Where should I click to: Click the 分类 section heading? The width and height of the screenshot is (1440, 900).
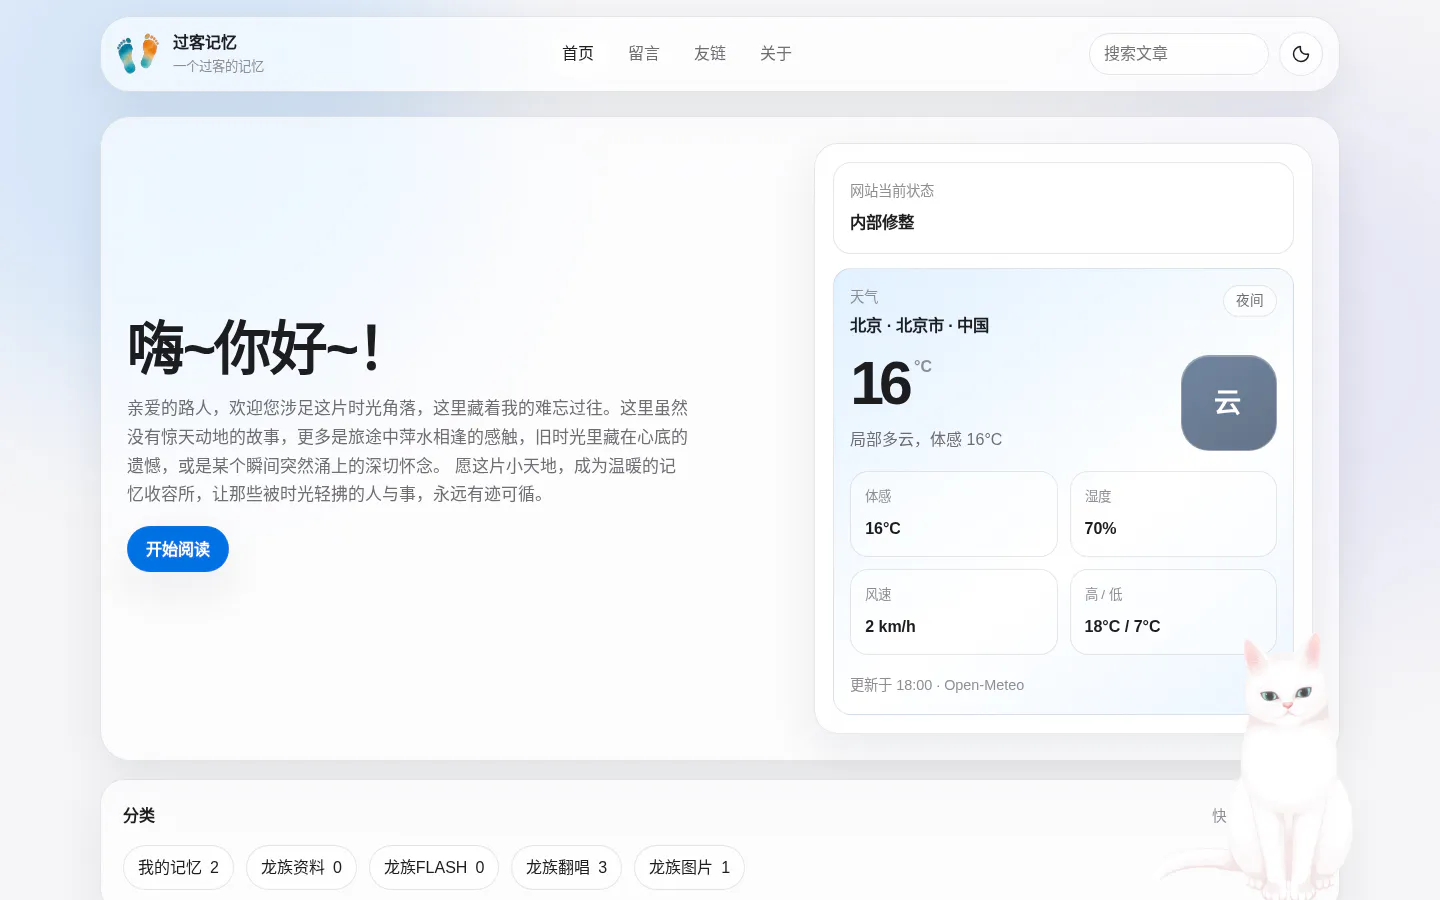[139, 816]
